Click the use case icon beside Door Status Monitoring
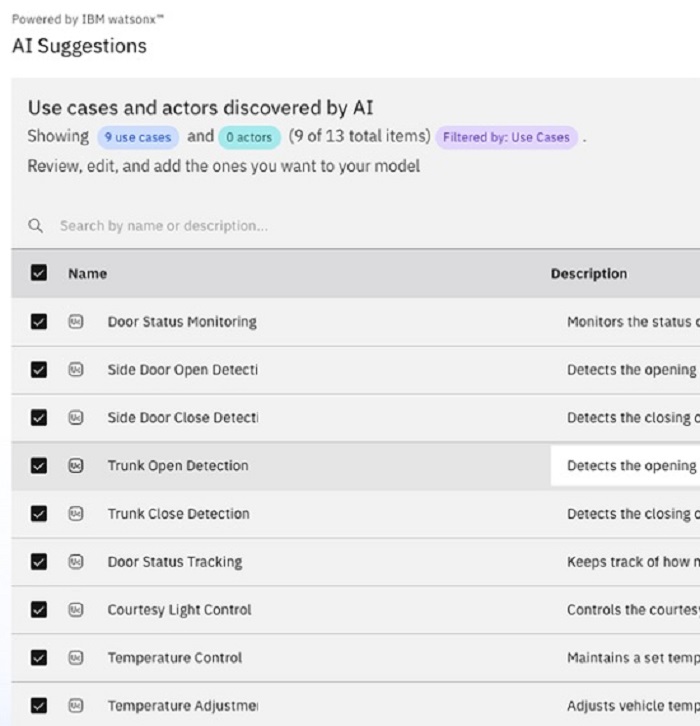This screenshot has width=700, height=726. (x=76, y=322)
